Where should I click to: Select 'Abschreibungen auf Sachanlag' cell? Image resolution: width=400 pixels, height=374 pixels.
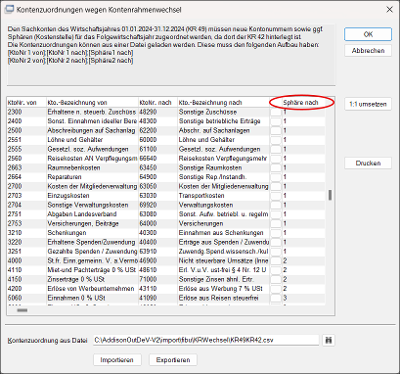(91, 130)
